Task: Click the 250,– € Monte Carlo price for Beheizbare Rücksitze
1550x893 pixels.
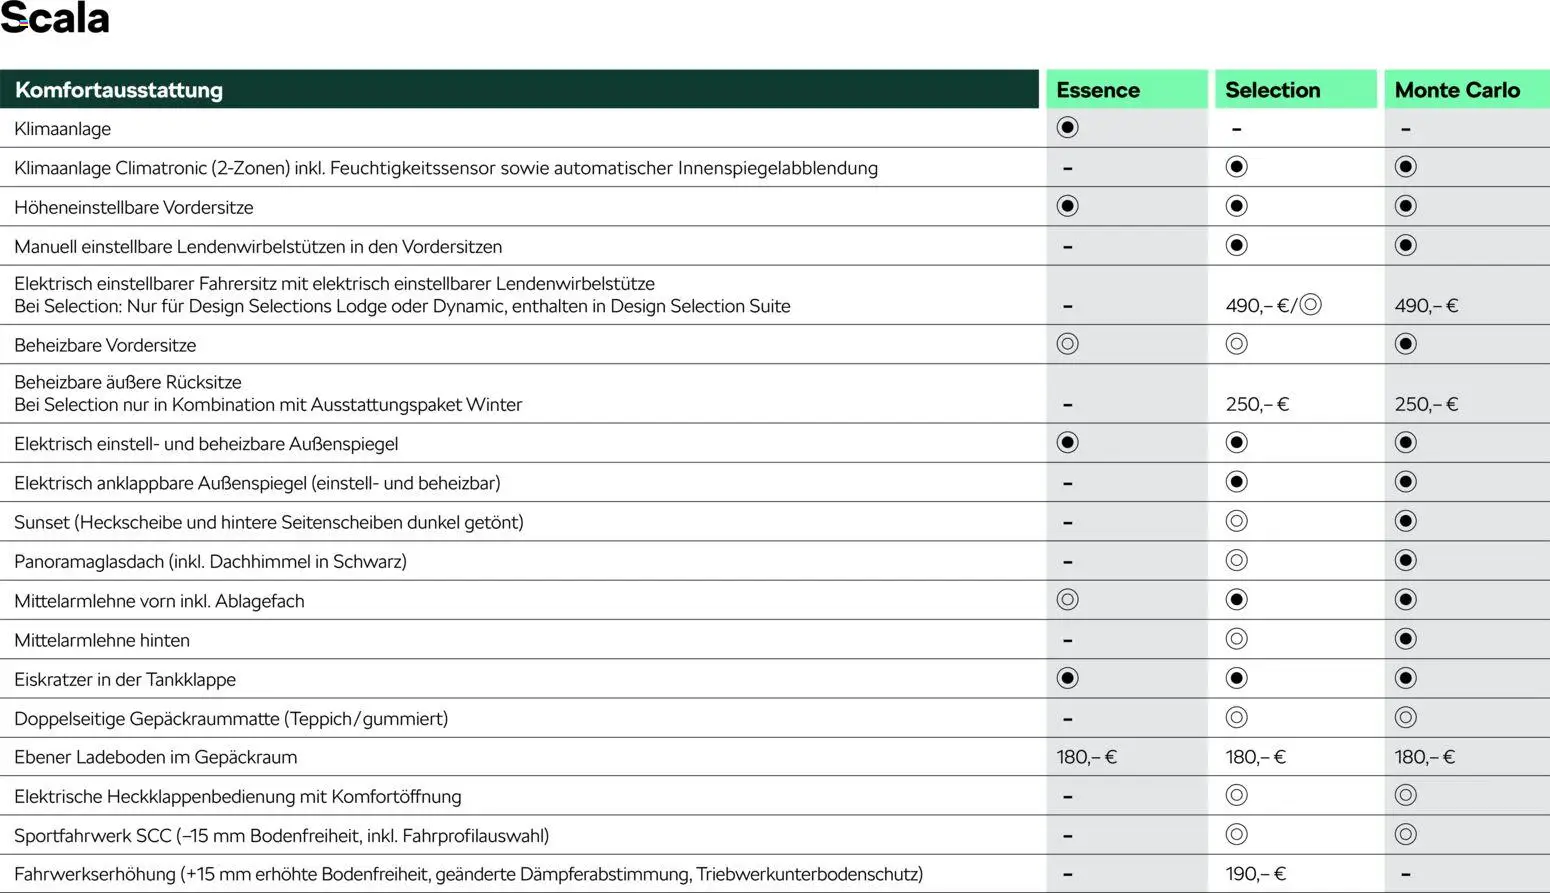Action: click(1426, 405)
